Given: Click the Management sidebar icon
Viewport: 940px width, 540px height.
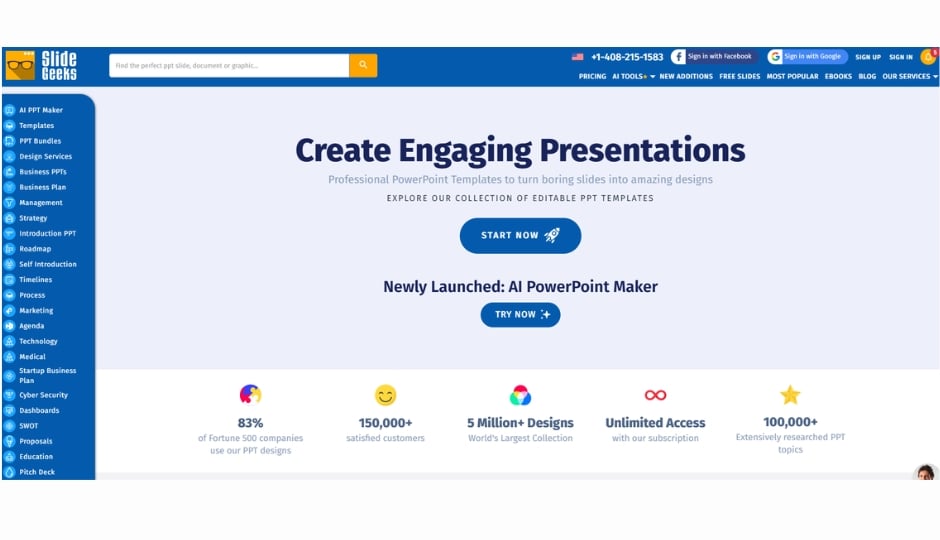Looking at the screenshot, I should pos(10,203).
